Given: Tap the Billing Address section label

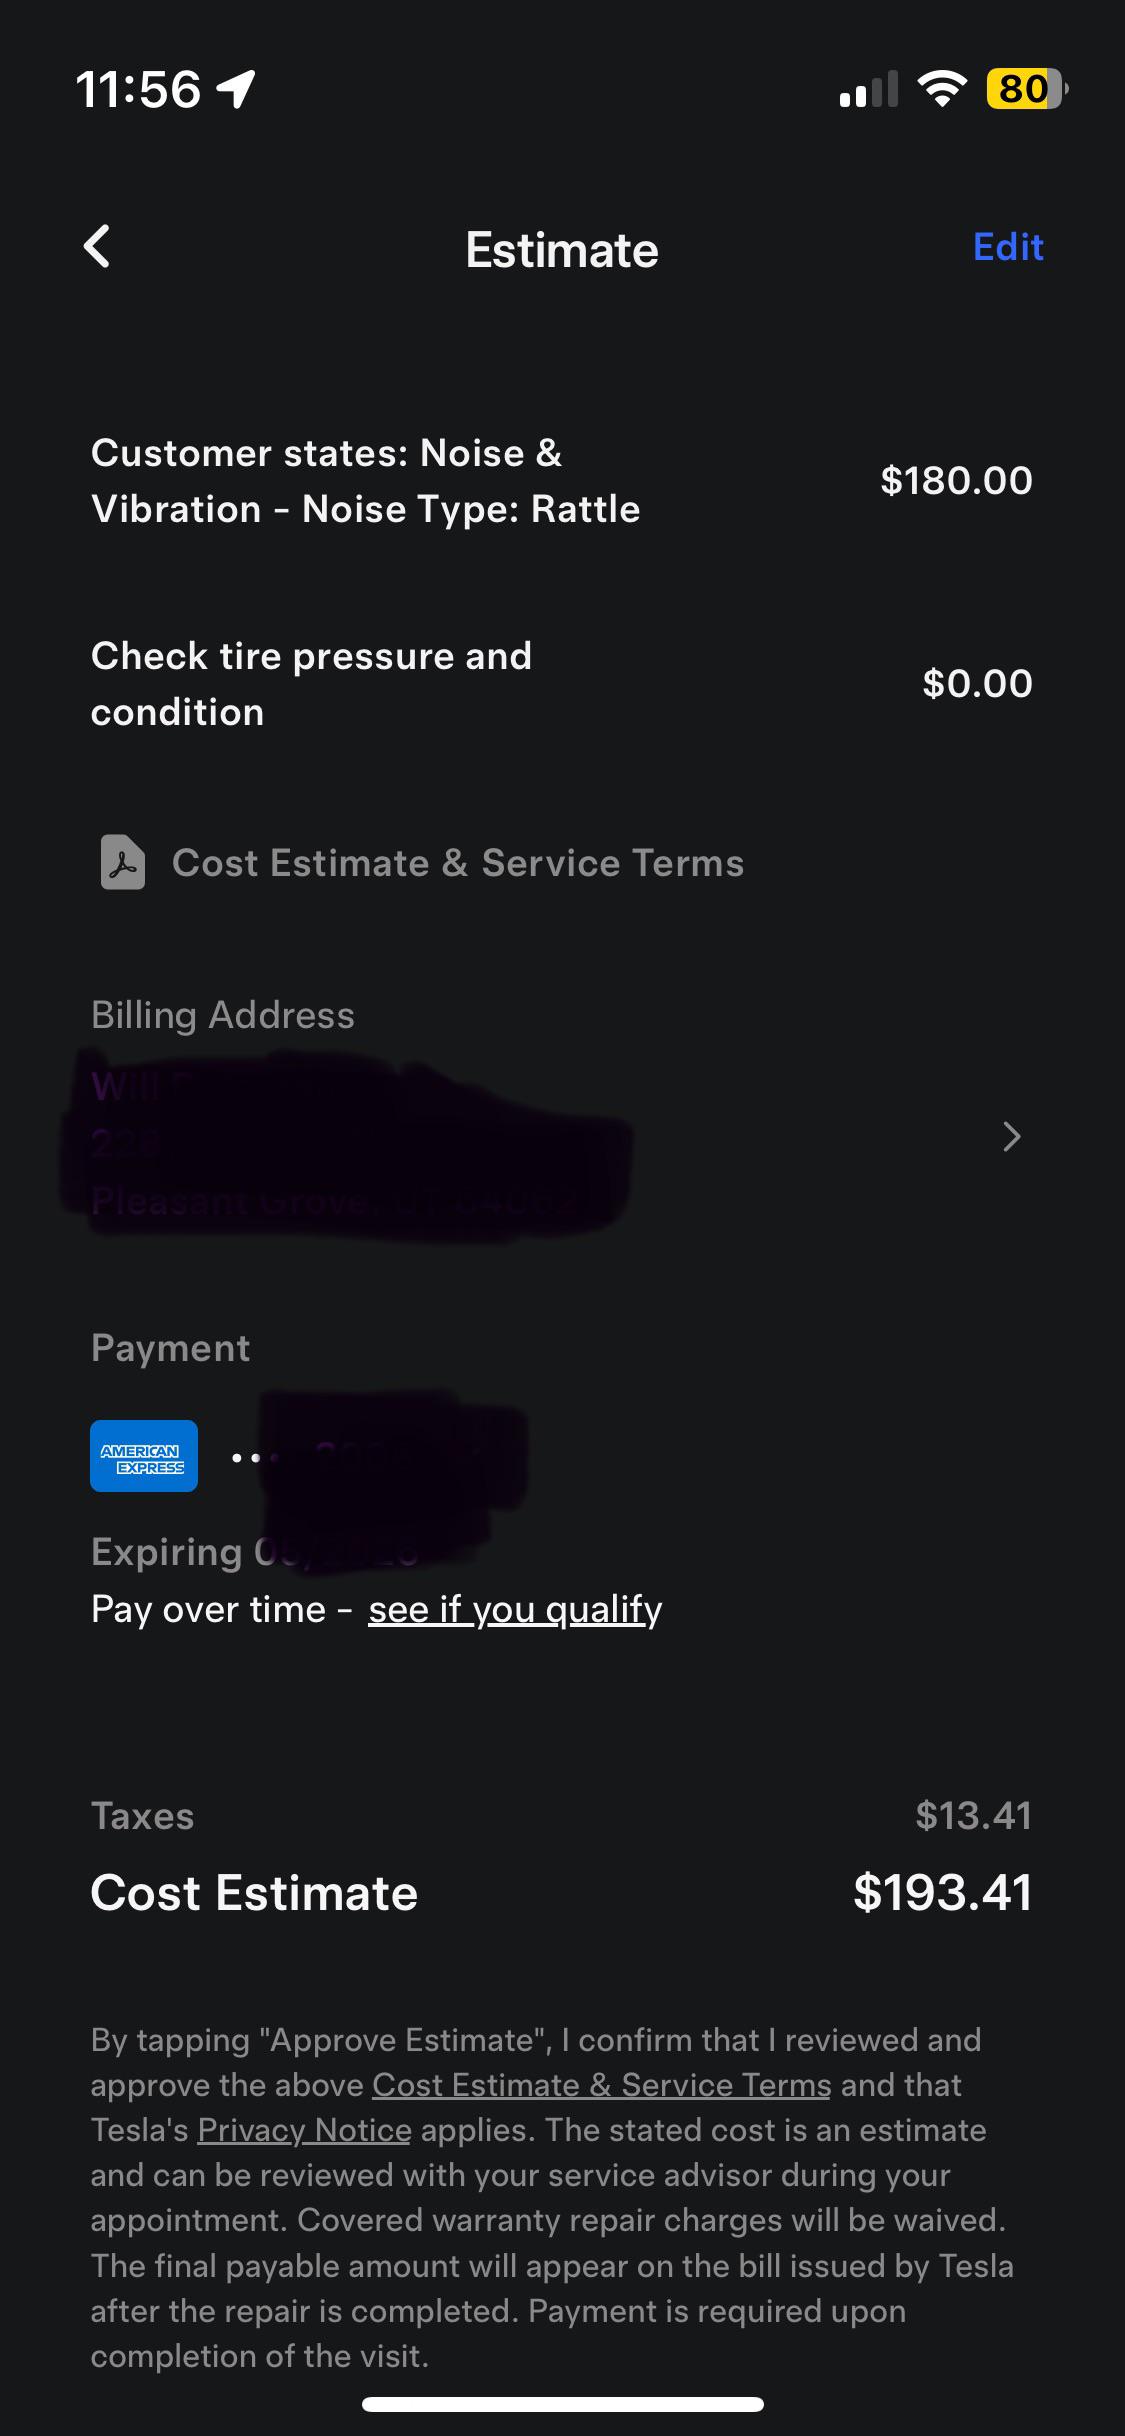Looking at the screenshot, I should 223,1015.
